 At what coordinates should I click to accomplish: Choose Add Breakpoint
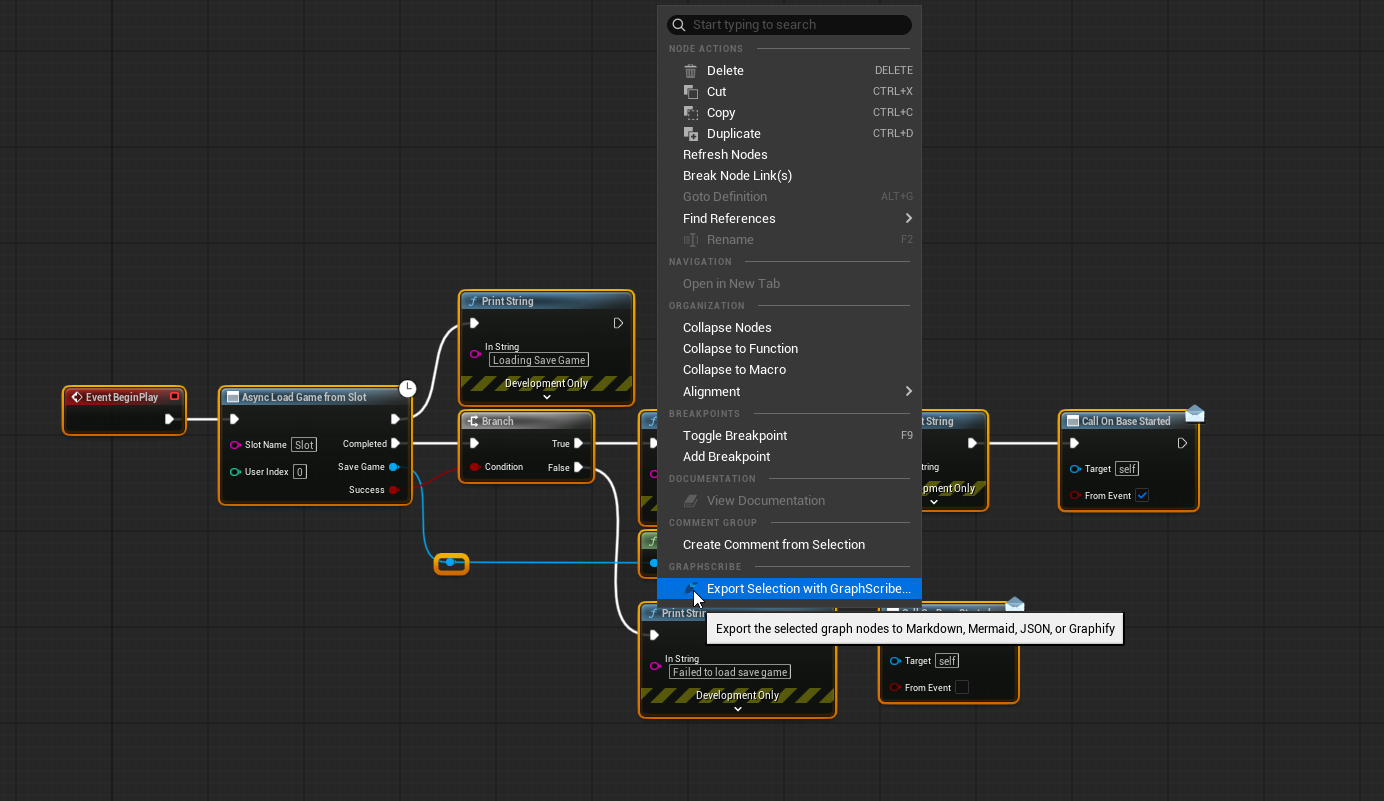click(x=789, y=457)
